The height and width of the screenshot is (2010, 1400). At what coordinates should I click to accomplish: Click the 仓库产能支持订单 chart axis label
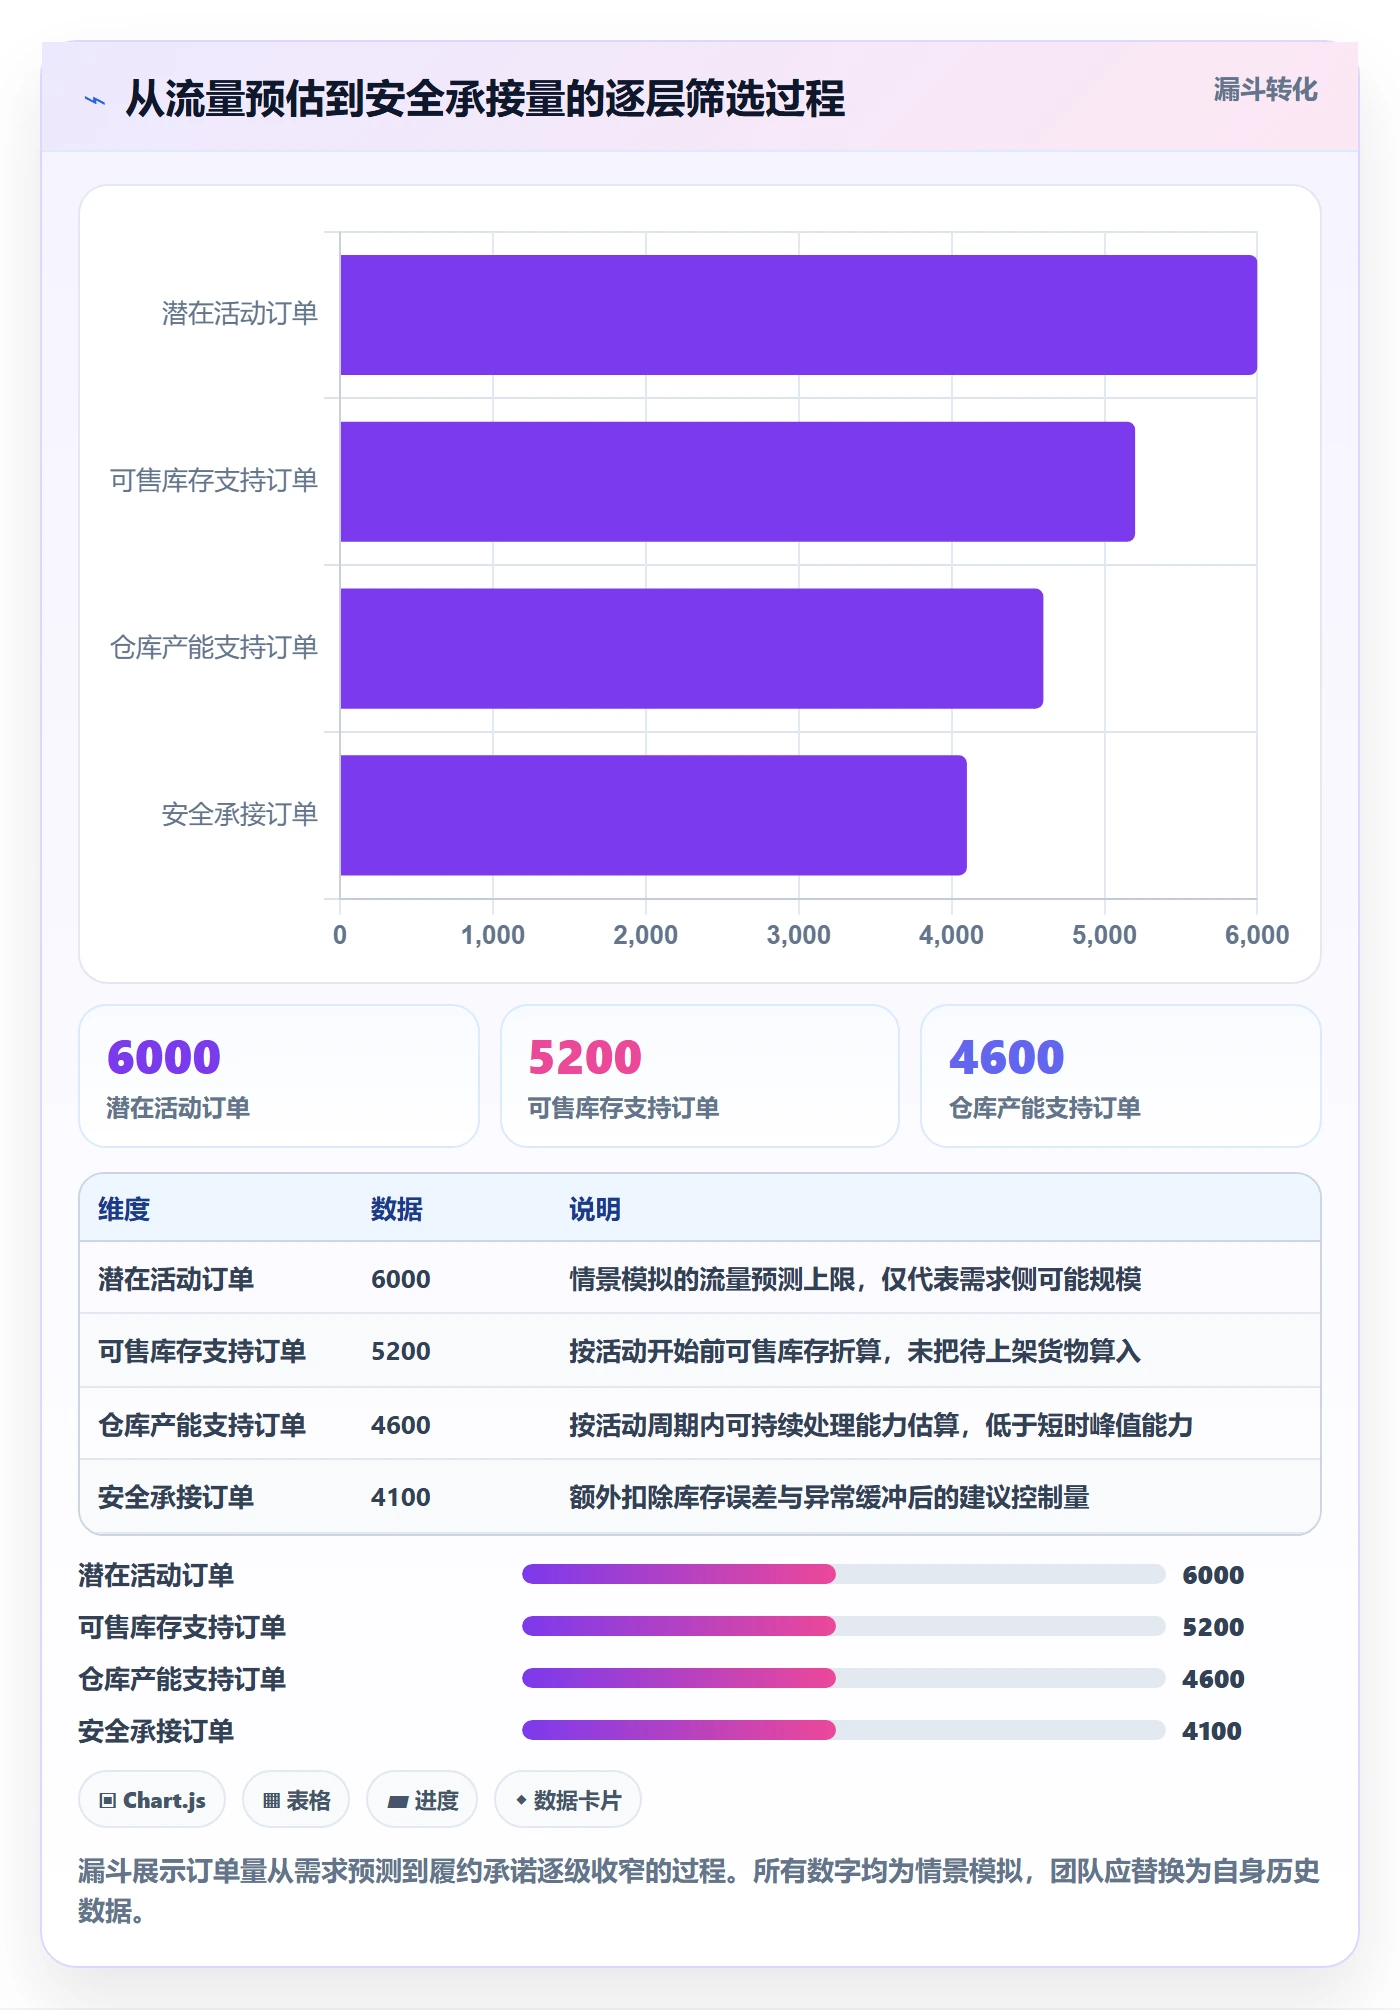click(214, 648)
